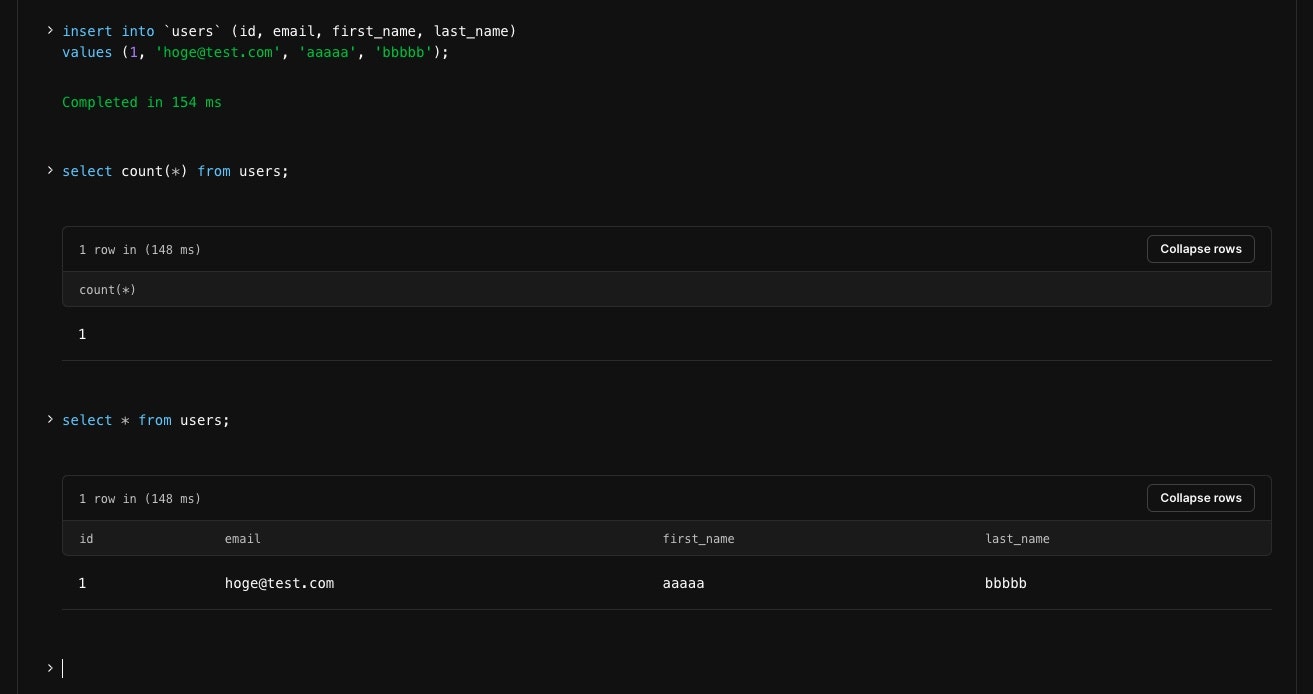
Task: Select the id value 1 in users row
Action: pos(82,583)
